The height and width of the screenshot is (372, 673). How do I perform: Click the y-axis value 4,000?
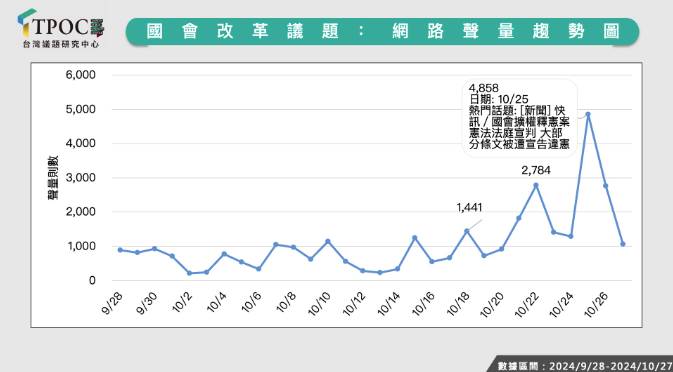[80, 143]
